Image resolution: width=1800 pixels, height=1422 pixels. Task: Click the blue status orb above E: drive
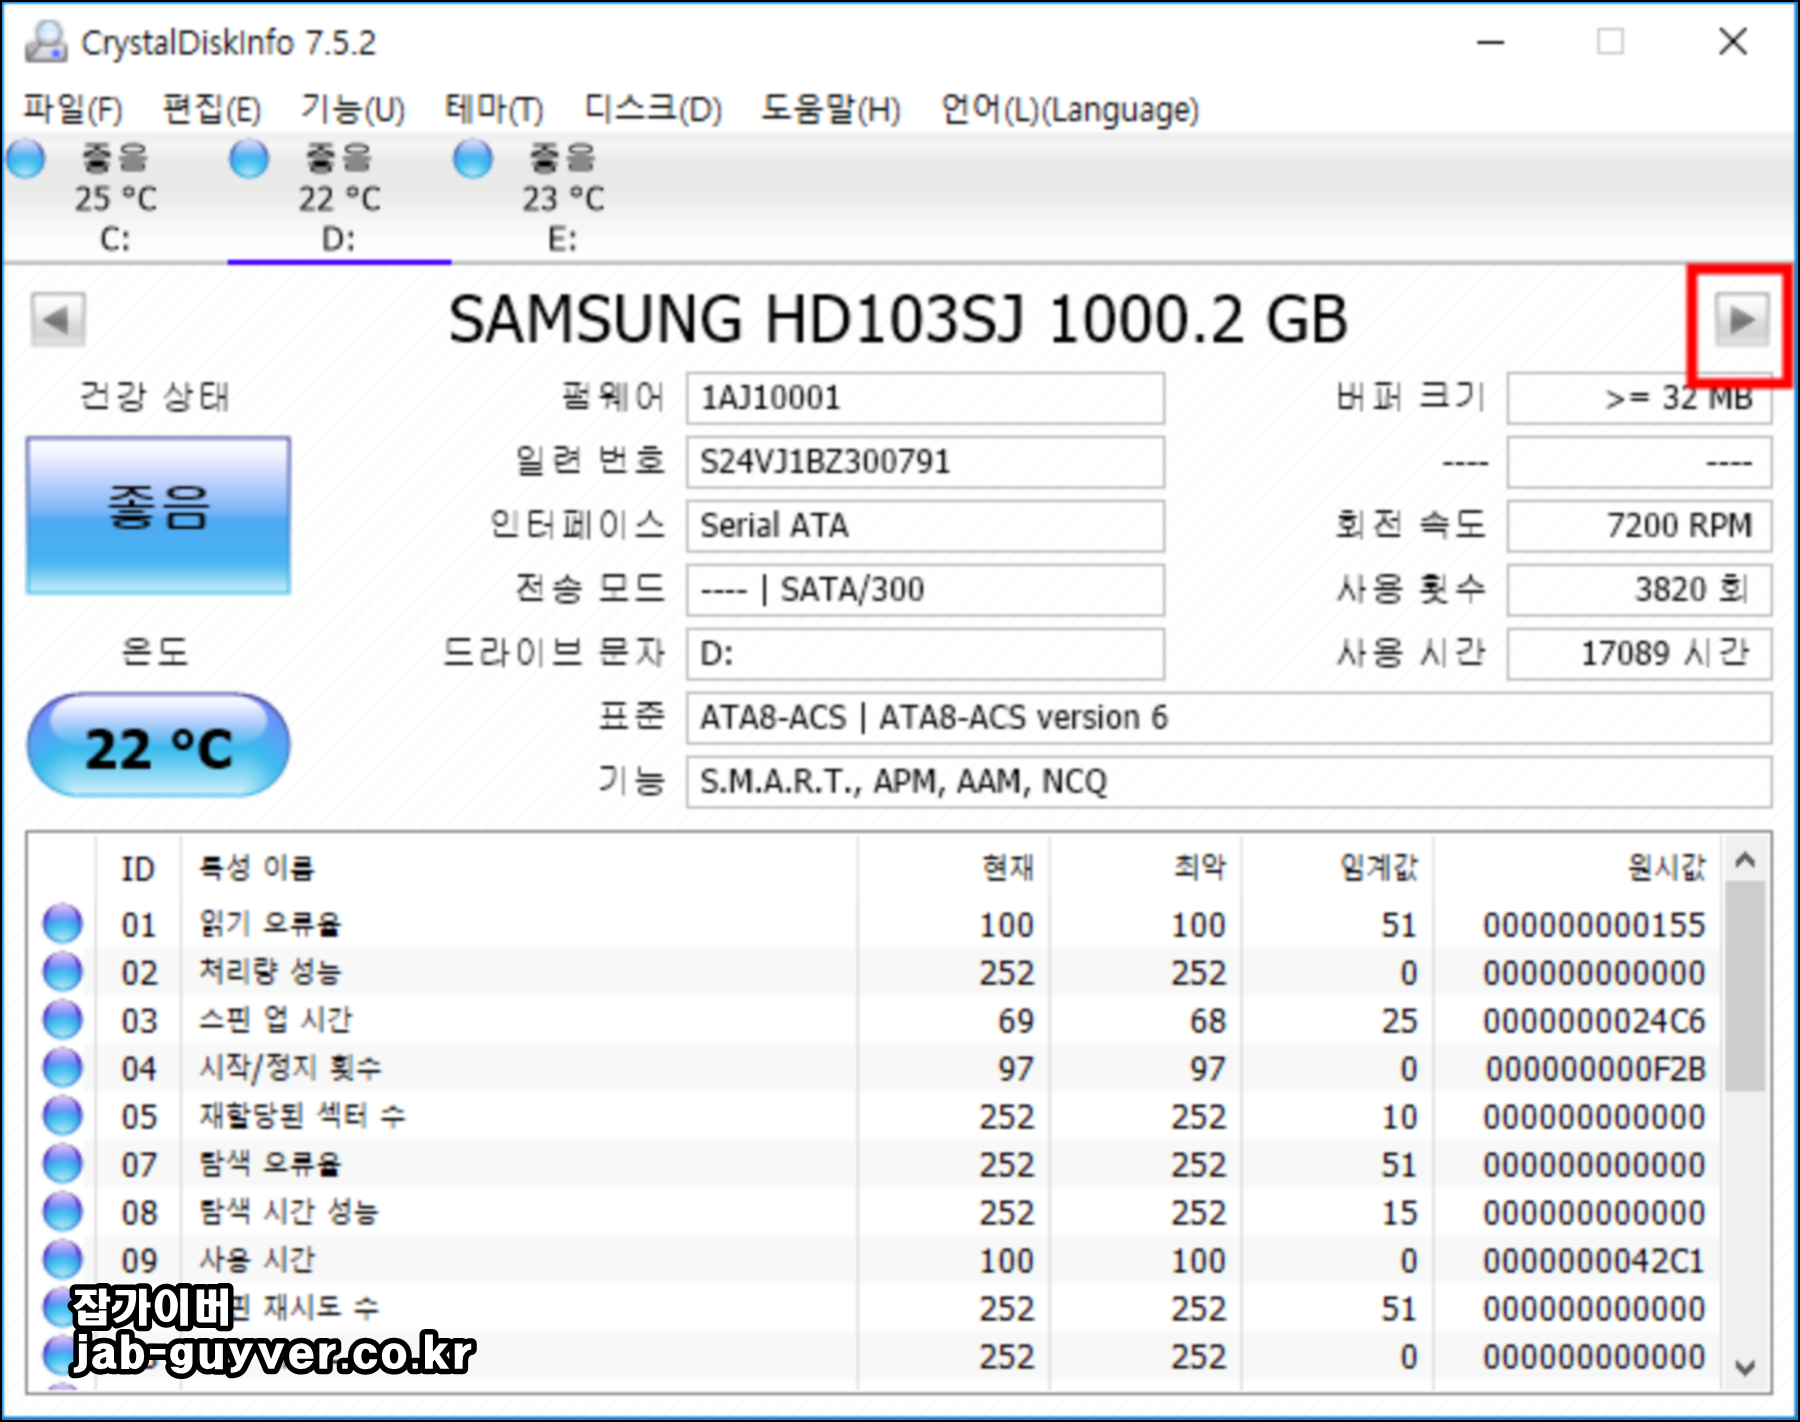pos(473,159)
